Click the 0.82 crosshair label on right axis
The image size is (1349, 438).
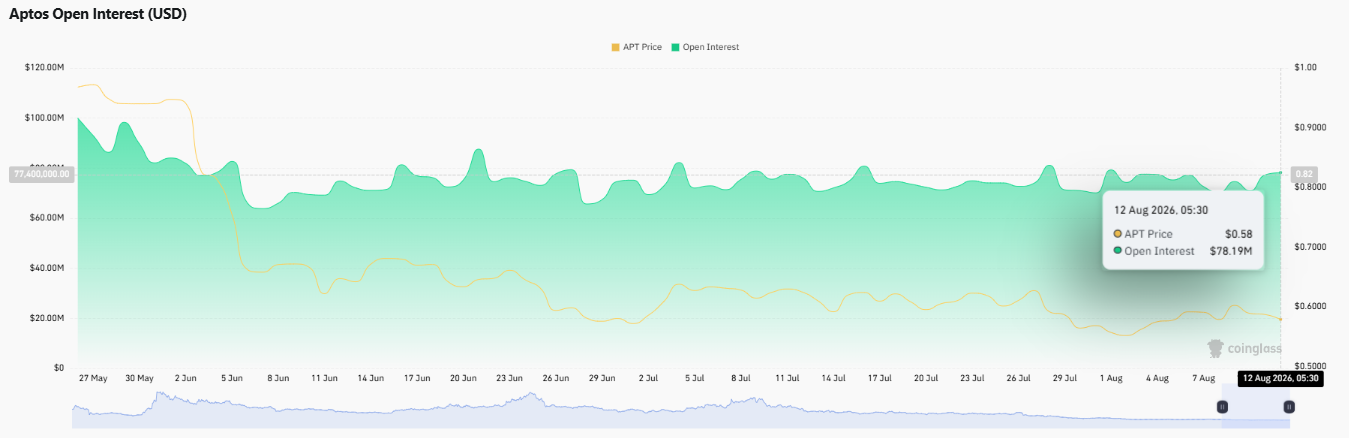pyautogui.click(x=1304, y=174)
